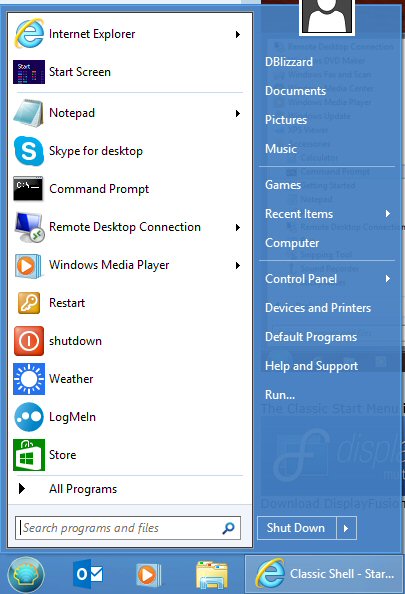
Task: Click the Start Screen tile icon
Action: click(x=29, y=72)
